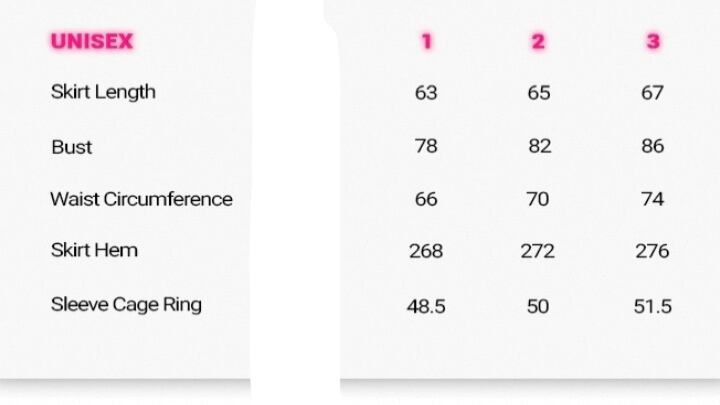Image resolution: width=720 pixels, height=405 pixels.
Task: Select the skirt hem value 268
Action: 426,251
